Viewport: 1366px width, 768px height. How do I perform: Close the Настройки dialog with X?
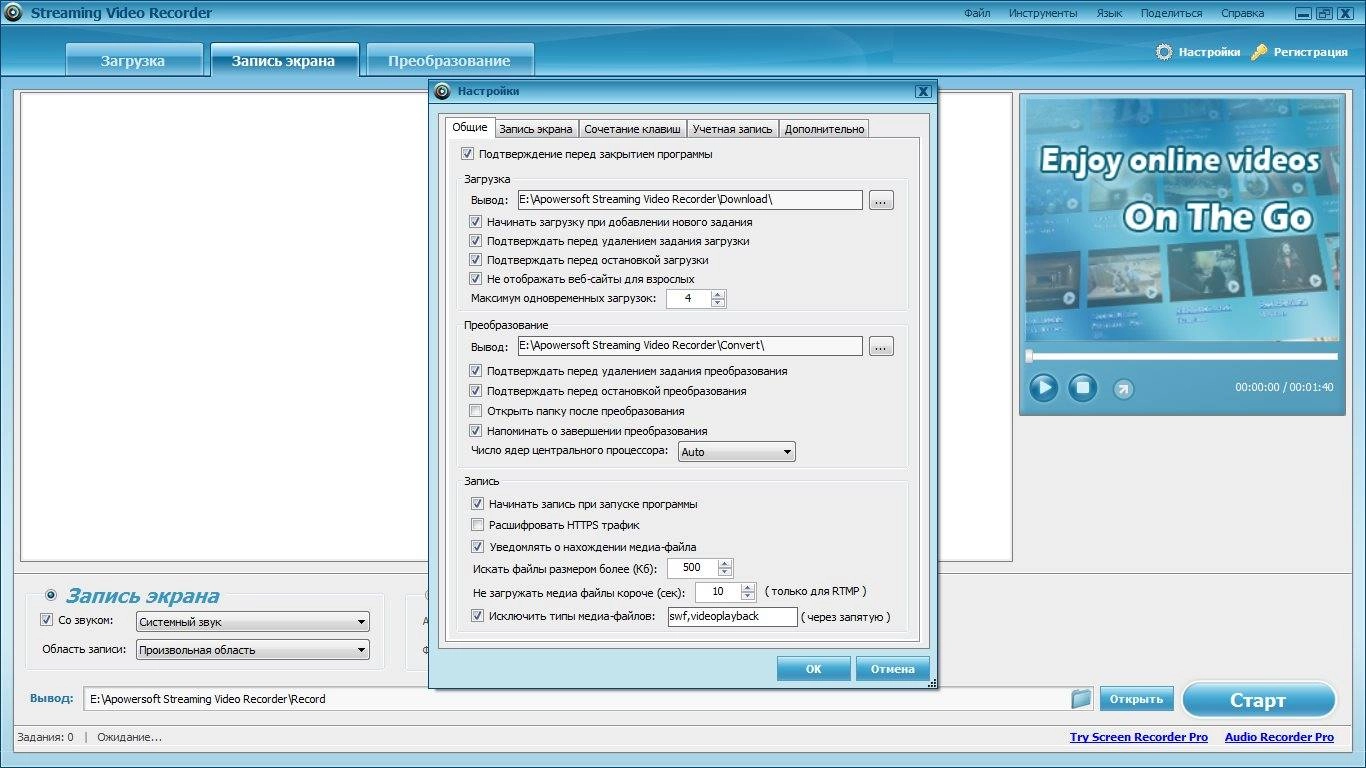[x=922, y=91]
